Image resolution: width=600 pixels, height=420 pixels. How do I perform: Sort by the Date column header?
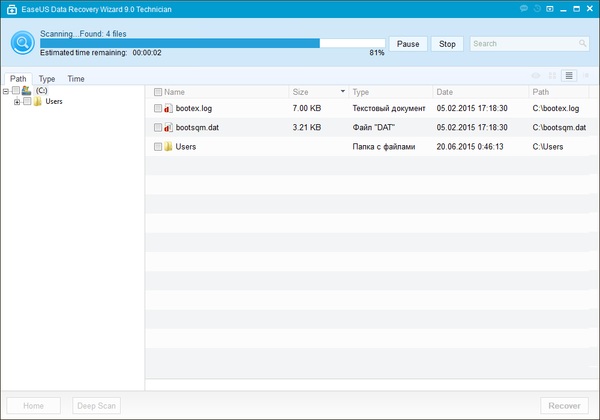tap(445, 92)
